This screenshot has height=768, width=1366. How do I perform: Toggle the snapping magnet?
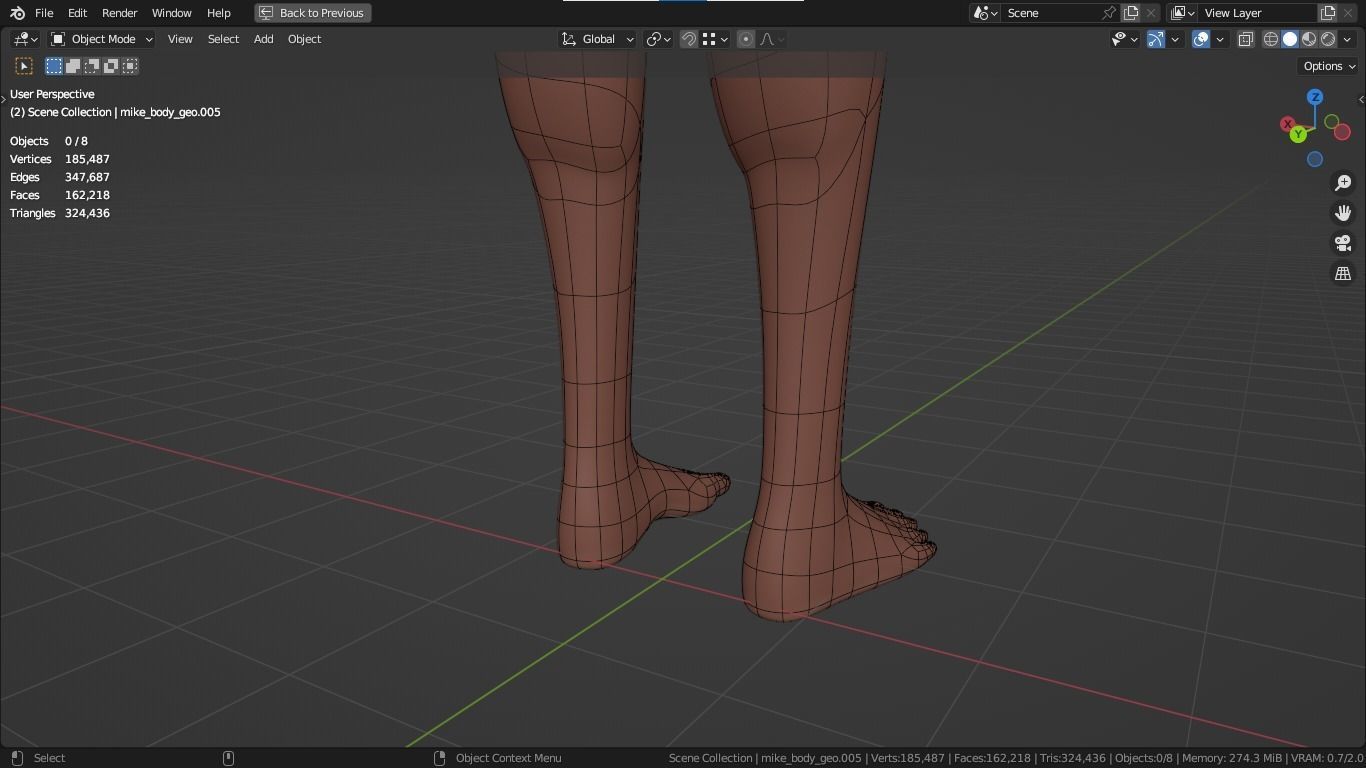689,39
